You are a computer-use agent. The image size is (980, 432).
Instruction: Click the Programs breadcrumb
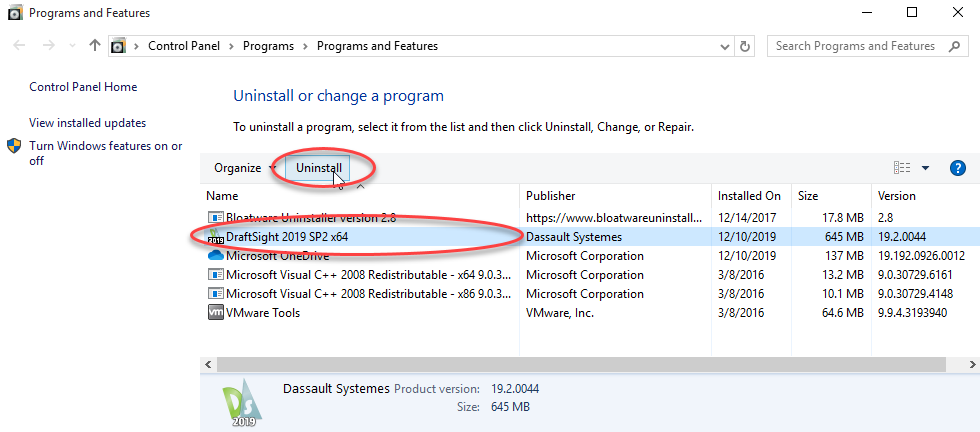[x=268, y=46]
